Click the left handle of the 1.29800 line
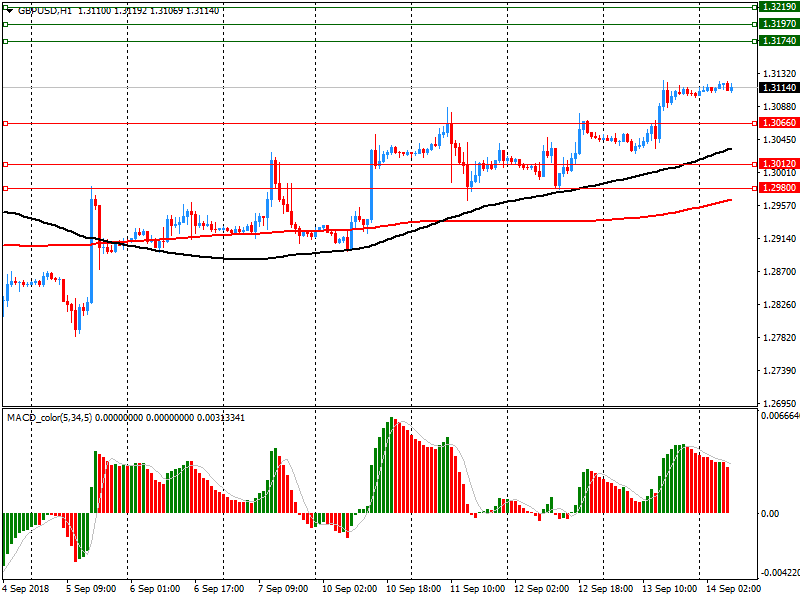 6,188
